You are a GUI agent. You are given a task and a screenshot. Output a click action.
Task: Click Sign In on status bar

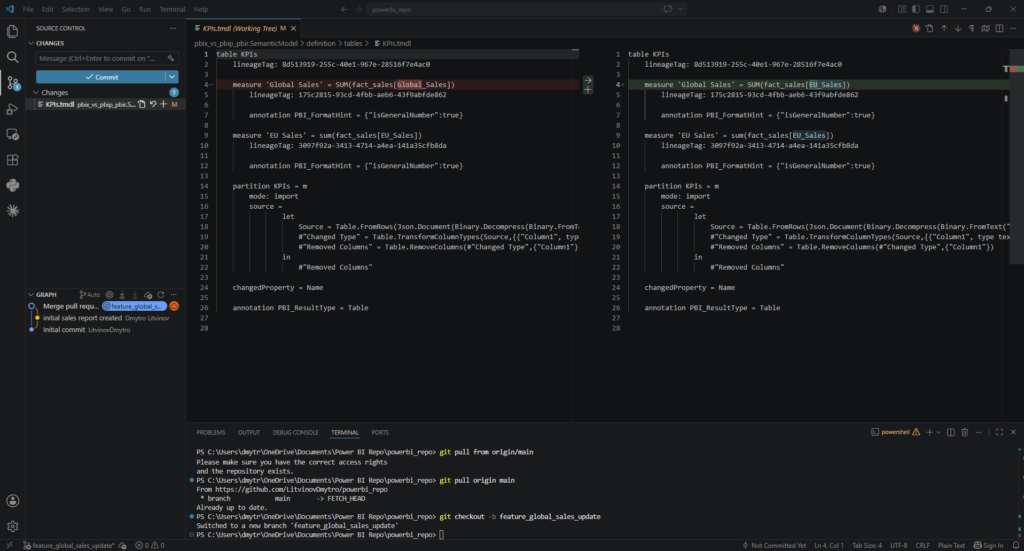tap(988, 545)
